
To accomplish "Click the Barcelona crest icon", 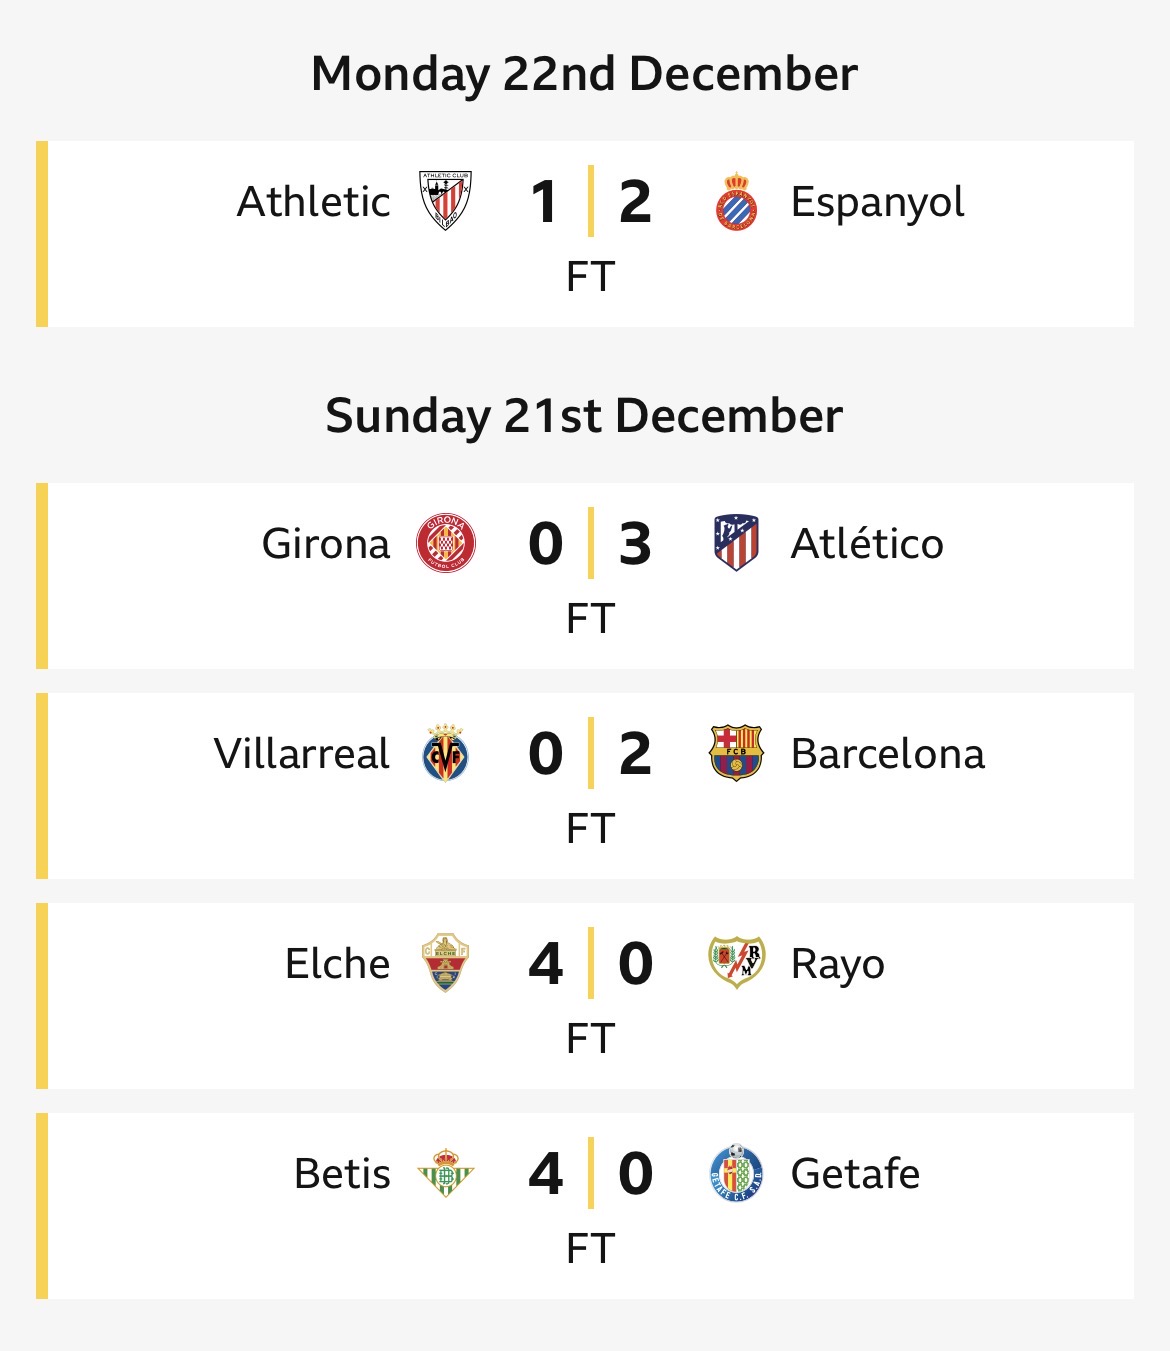I will pos(736,753).
